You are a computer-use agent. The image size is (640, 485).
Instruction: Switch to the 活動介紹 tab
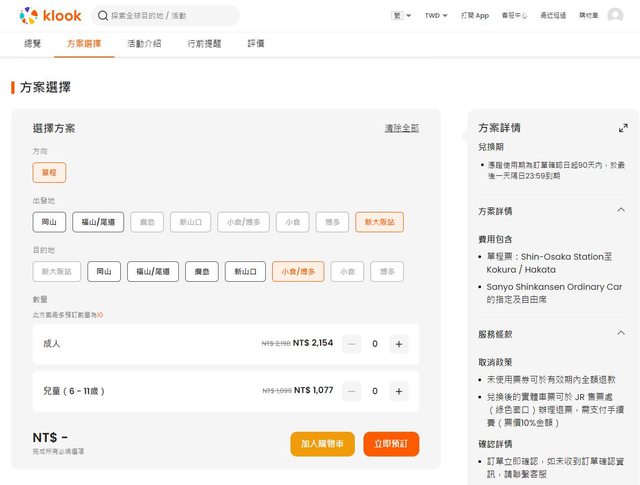[x=144, y=44]
